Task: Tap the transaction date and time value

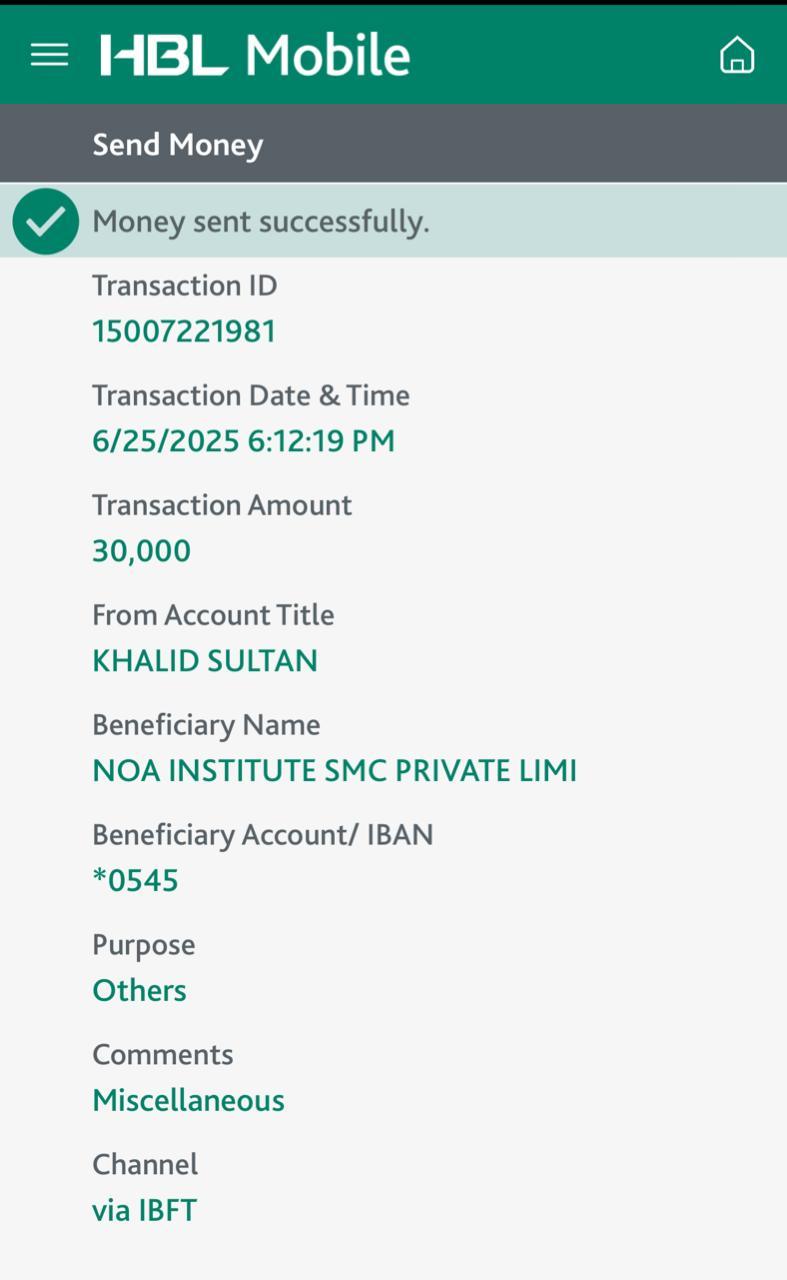Action: coord(243,441)
